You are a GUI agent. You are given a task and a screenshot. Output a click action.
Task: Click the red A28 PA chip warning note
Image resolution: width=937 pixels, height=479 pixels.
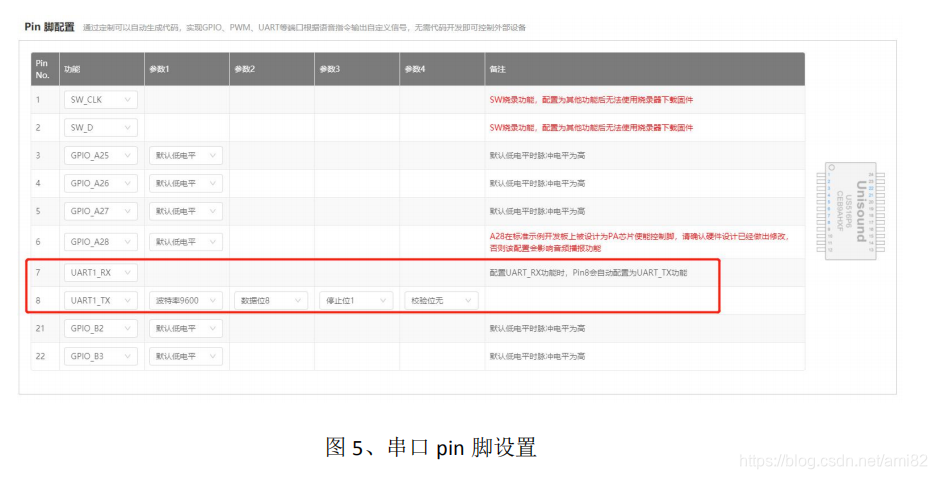click(x=639, y=242)
